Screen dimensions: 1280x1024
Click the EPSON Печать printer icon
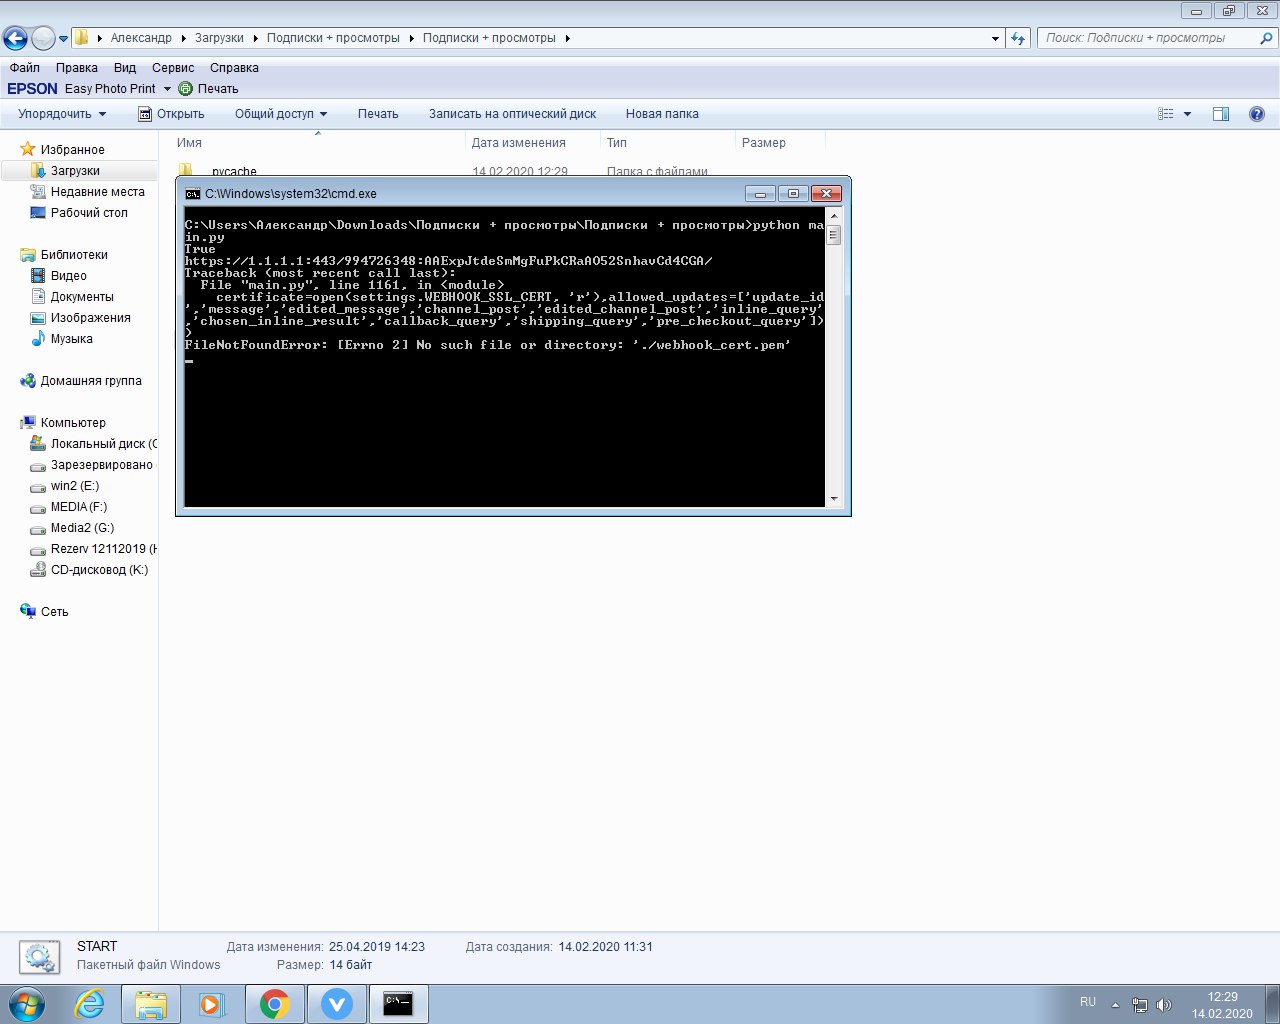(185, 89)
